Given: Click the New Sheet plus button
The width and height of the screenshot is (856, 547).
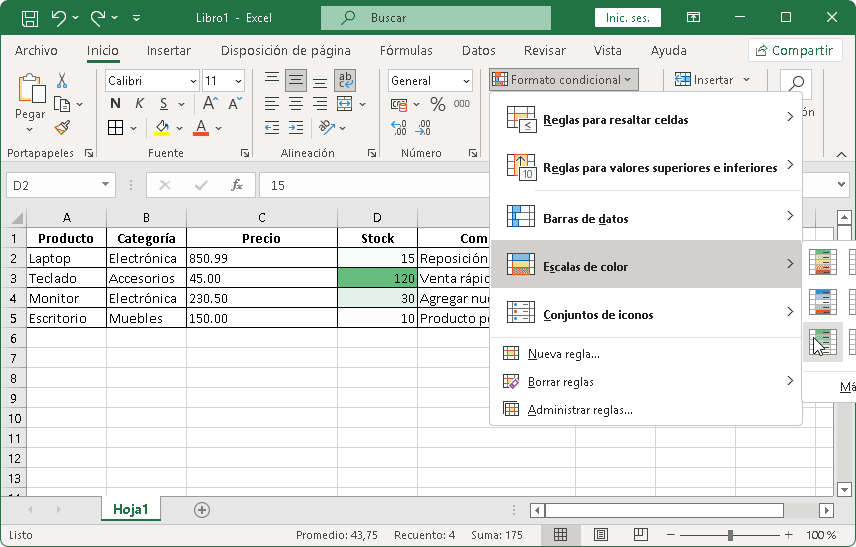Looking at the screenshot, I should coord(202,510).
